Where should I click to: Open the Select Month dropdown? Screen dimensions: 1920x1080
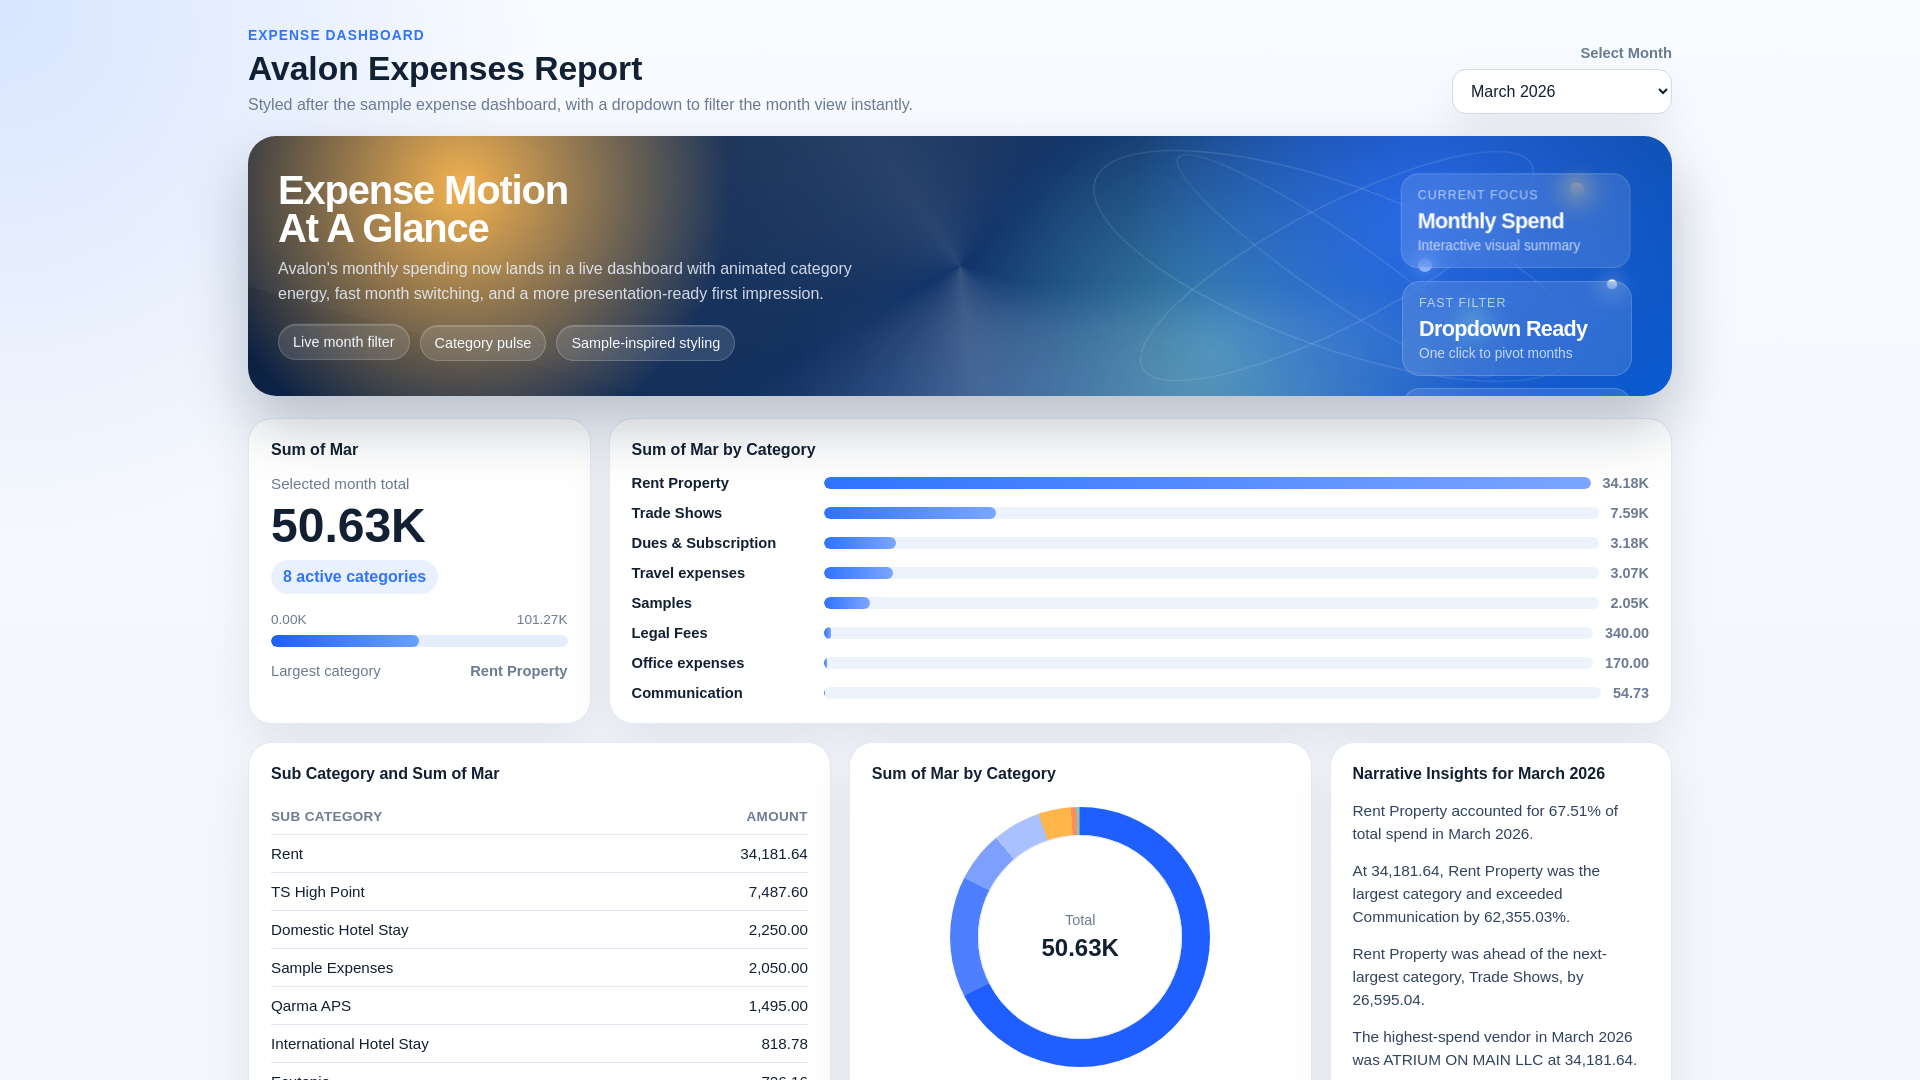[x=1561, y=91]
